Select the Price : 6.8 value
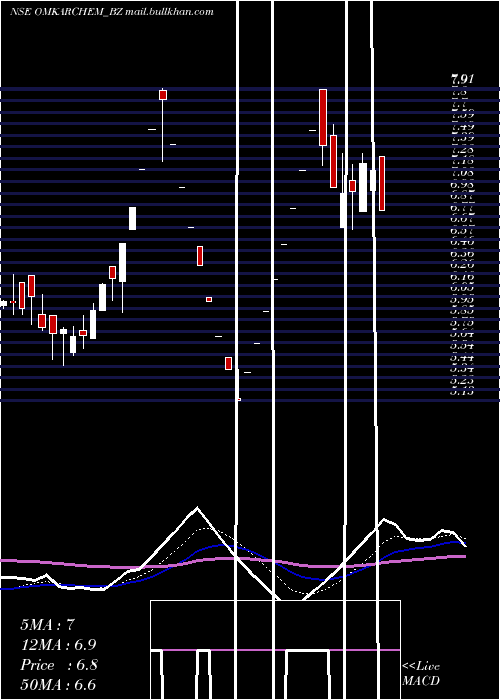This screenshot has width=500, height=700. (x=58, y=665)
